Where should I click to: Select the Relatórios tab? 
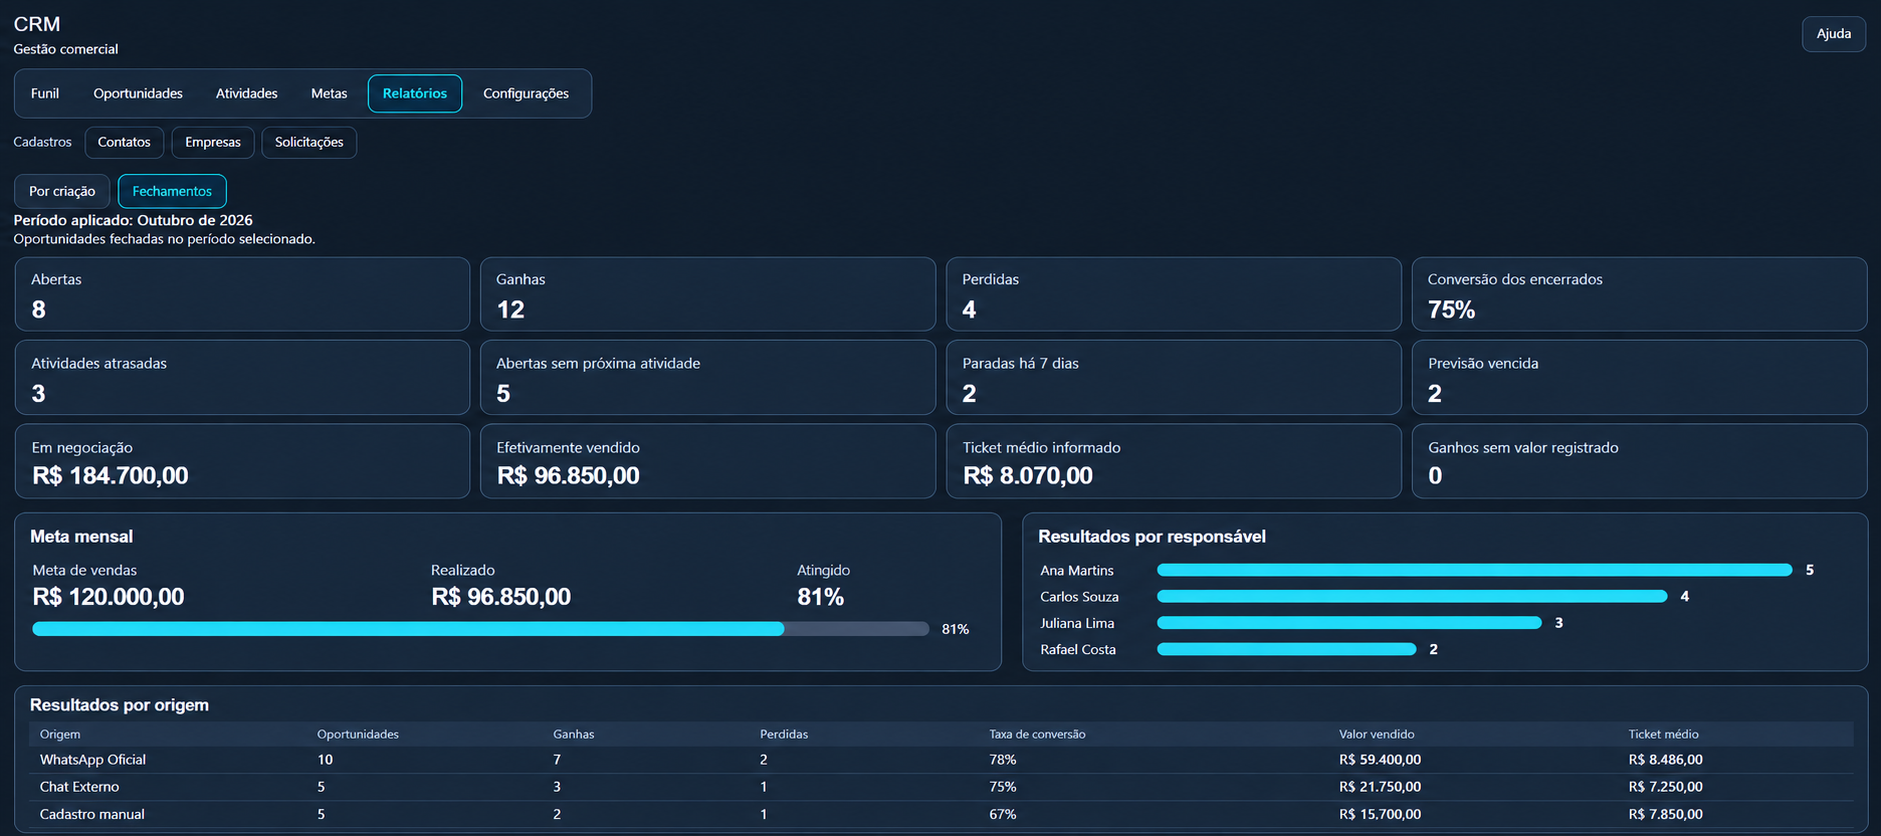pyautogui.click(x=415, y=94)
